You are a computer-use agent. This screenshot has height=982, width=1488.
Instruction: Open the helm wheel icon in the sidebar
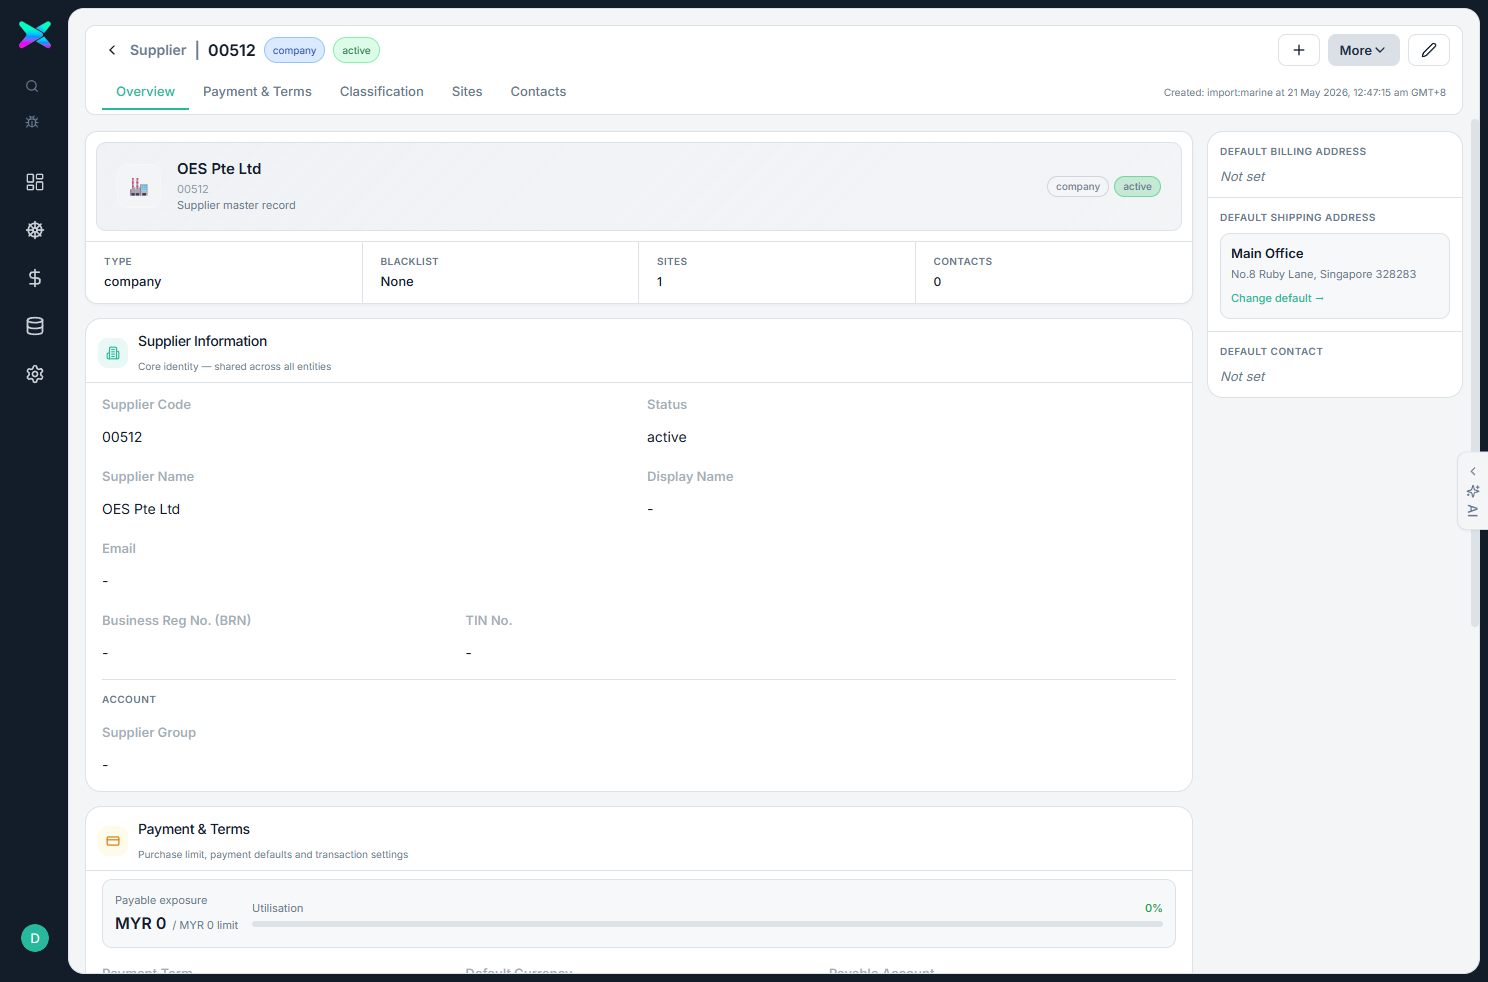click(x=35, y=230)
